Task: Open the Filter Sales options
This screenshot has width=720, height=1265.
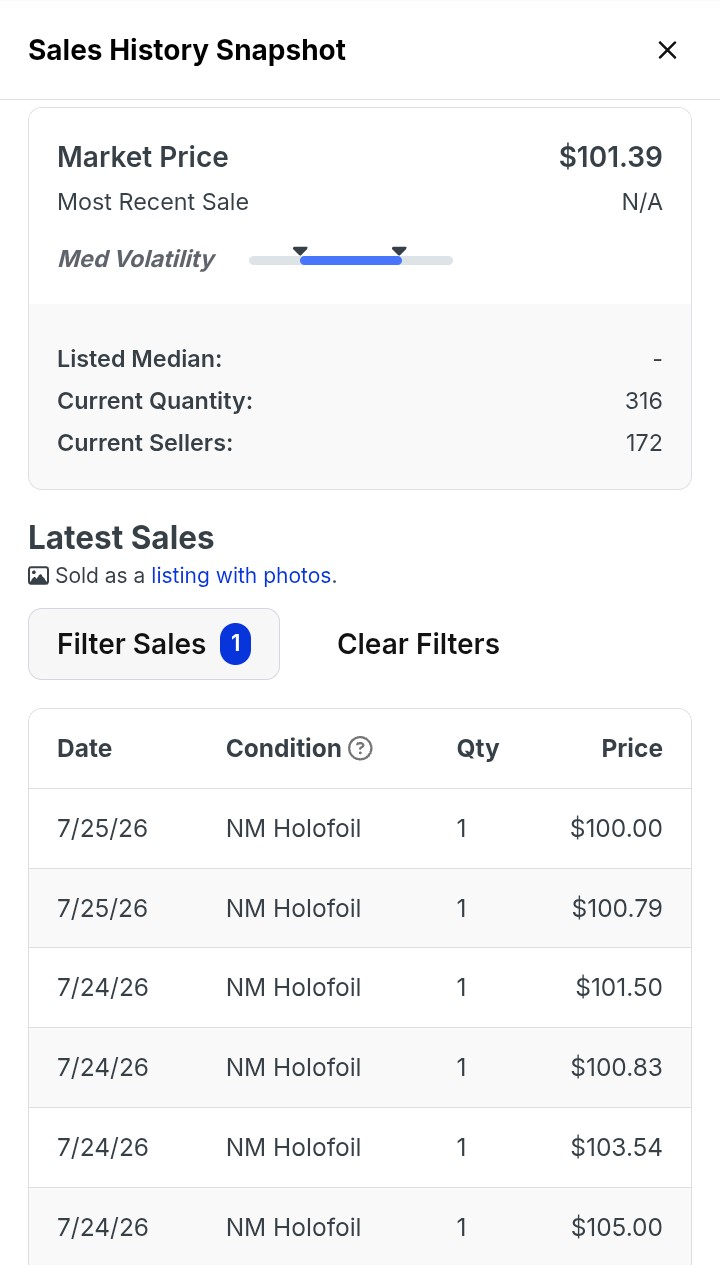Action: tap(154, 644)
